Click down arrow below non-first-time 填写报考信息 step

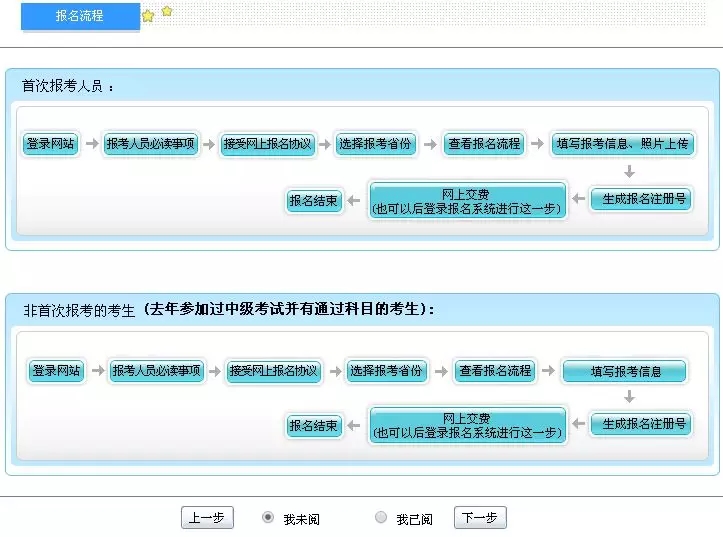point(629,397)
